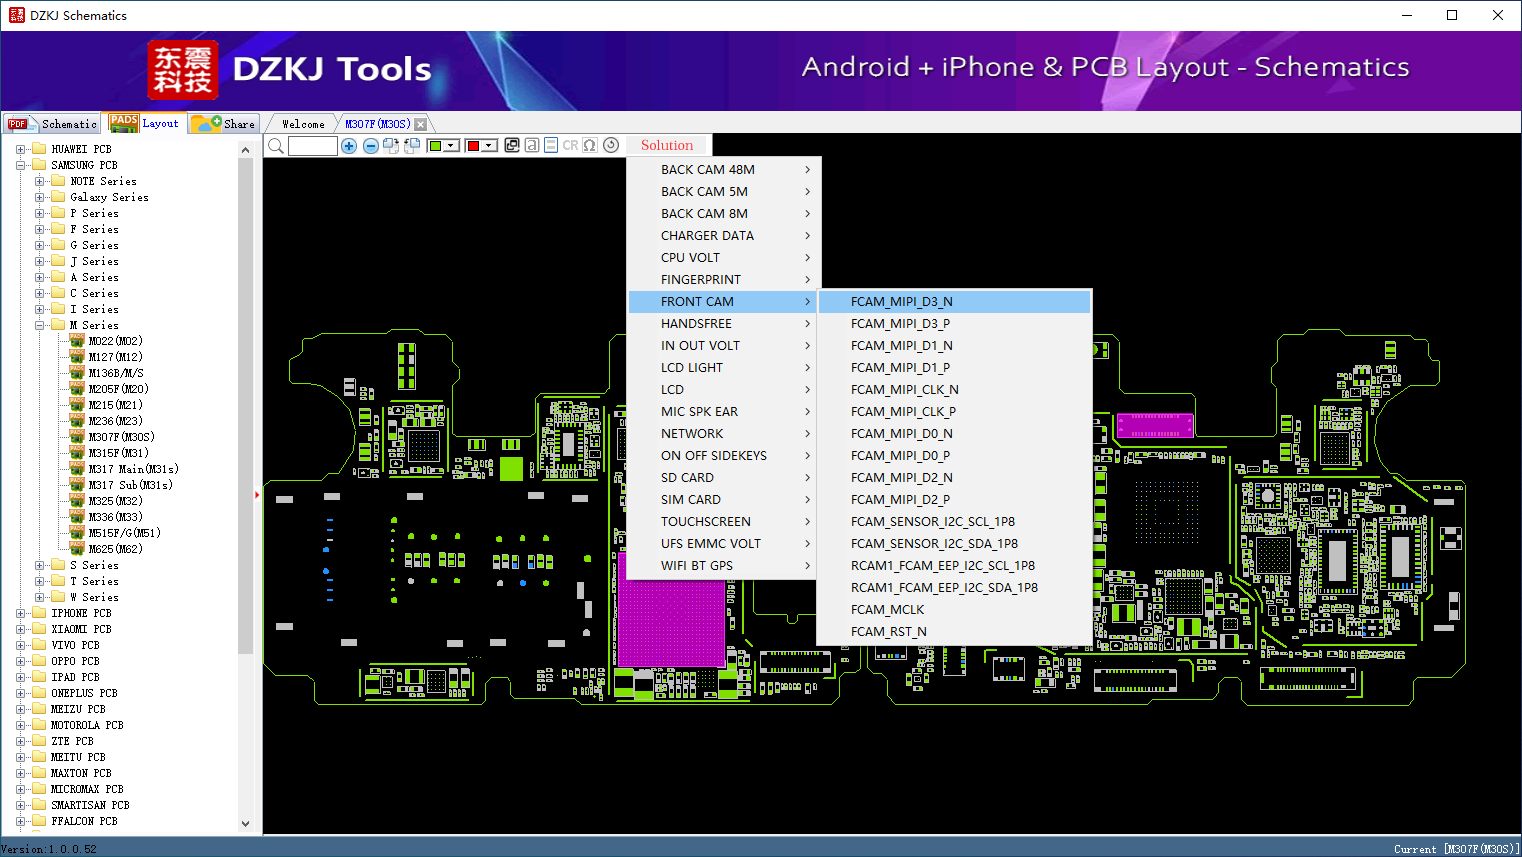
Task: Click the magnifier search icon in the toolbar
Action: tap(276, 146)
